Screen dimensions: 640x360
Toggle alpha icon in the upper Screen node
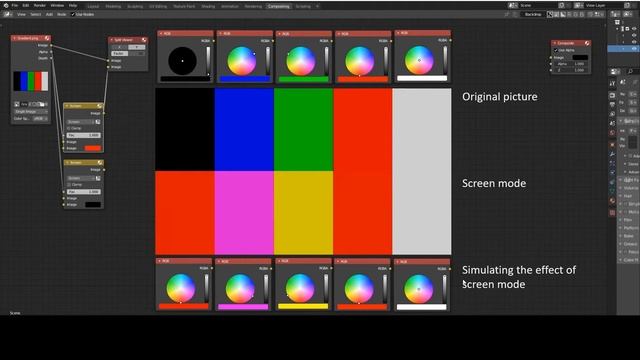tap(98, 122)
